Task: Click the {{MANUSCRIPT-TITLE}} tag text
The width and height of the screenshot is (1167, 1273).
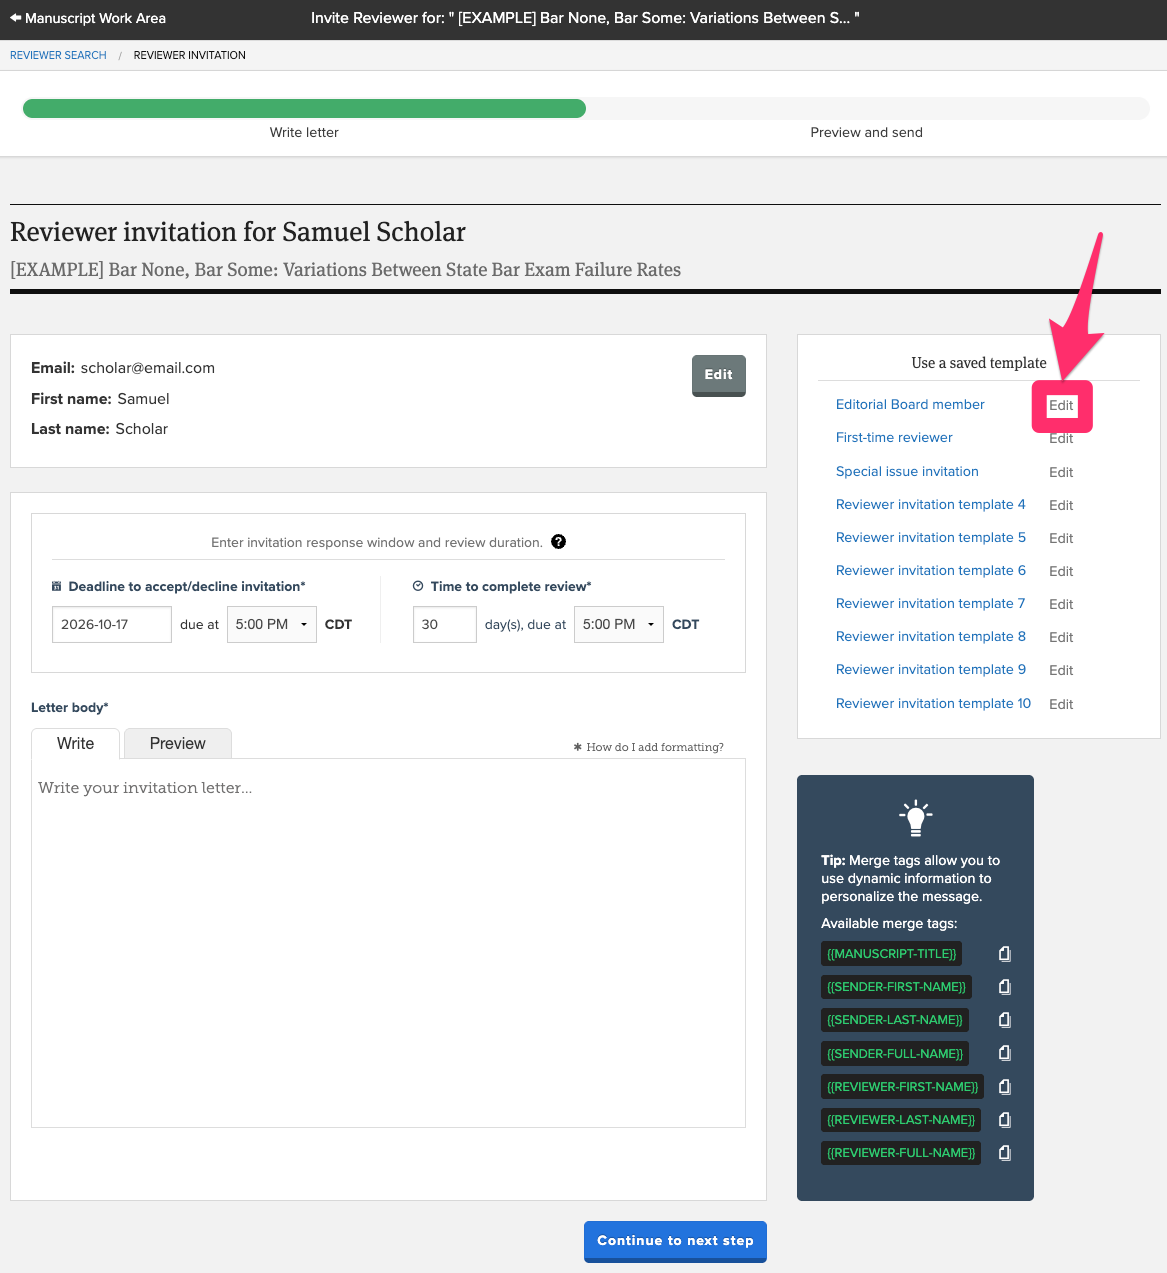Action: 892,954
